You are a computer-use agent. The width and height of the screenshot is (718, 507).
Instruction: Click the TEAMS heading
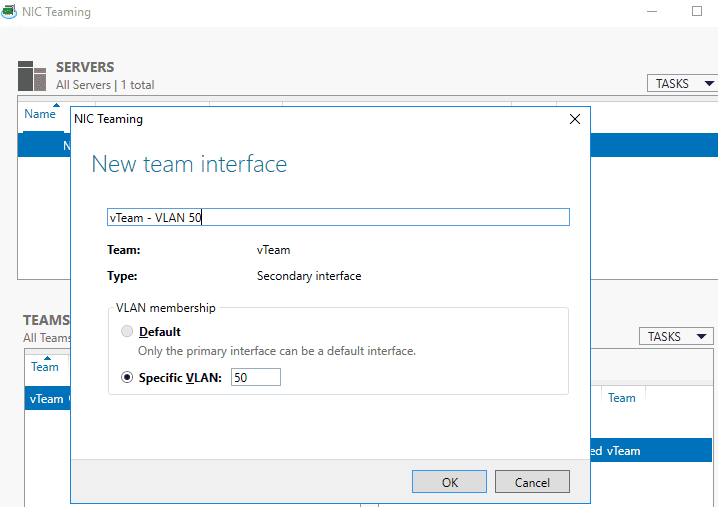pyautogui.click(x=47, y=320)
